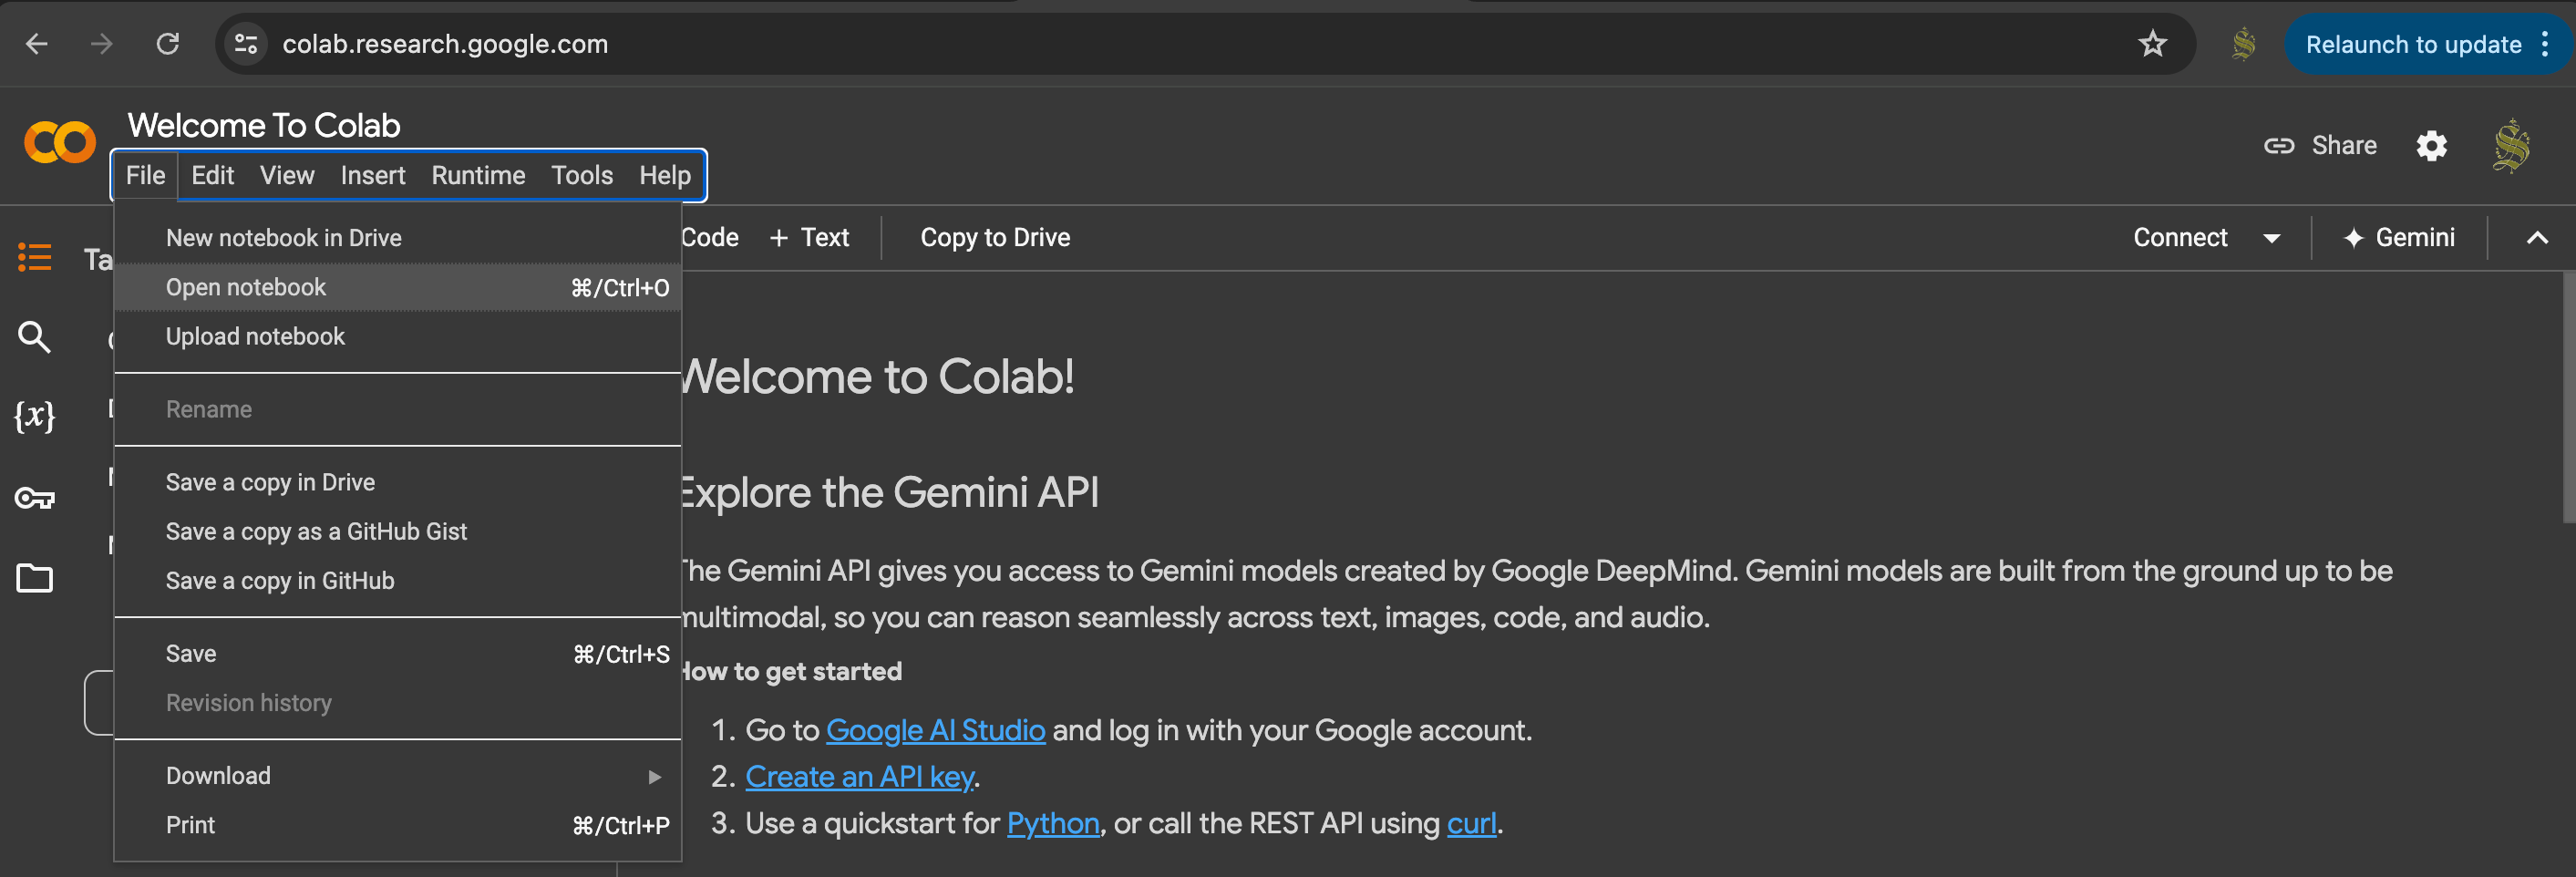Open the secrets key icon
This screenshot has width=2576, height=877.
pyautogui.click(x=35, y=497)
